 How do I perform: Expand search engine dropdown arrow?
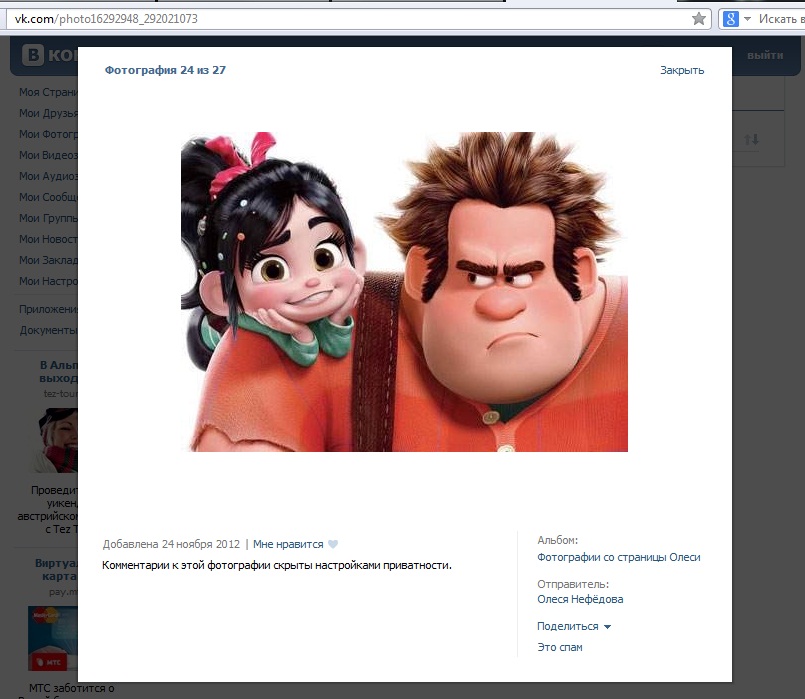click(747, 19)
